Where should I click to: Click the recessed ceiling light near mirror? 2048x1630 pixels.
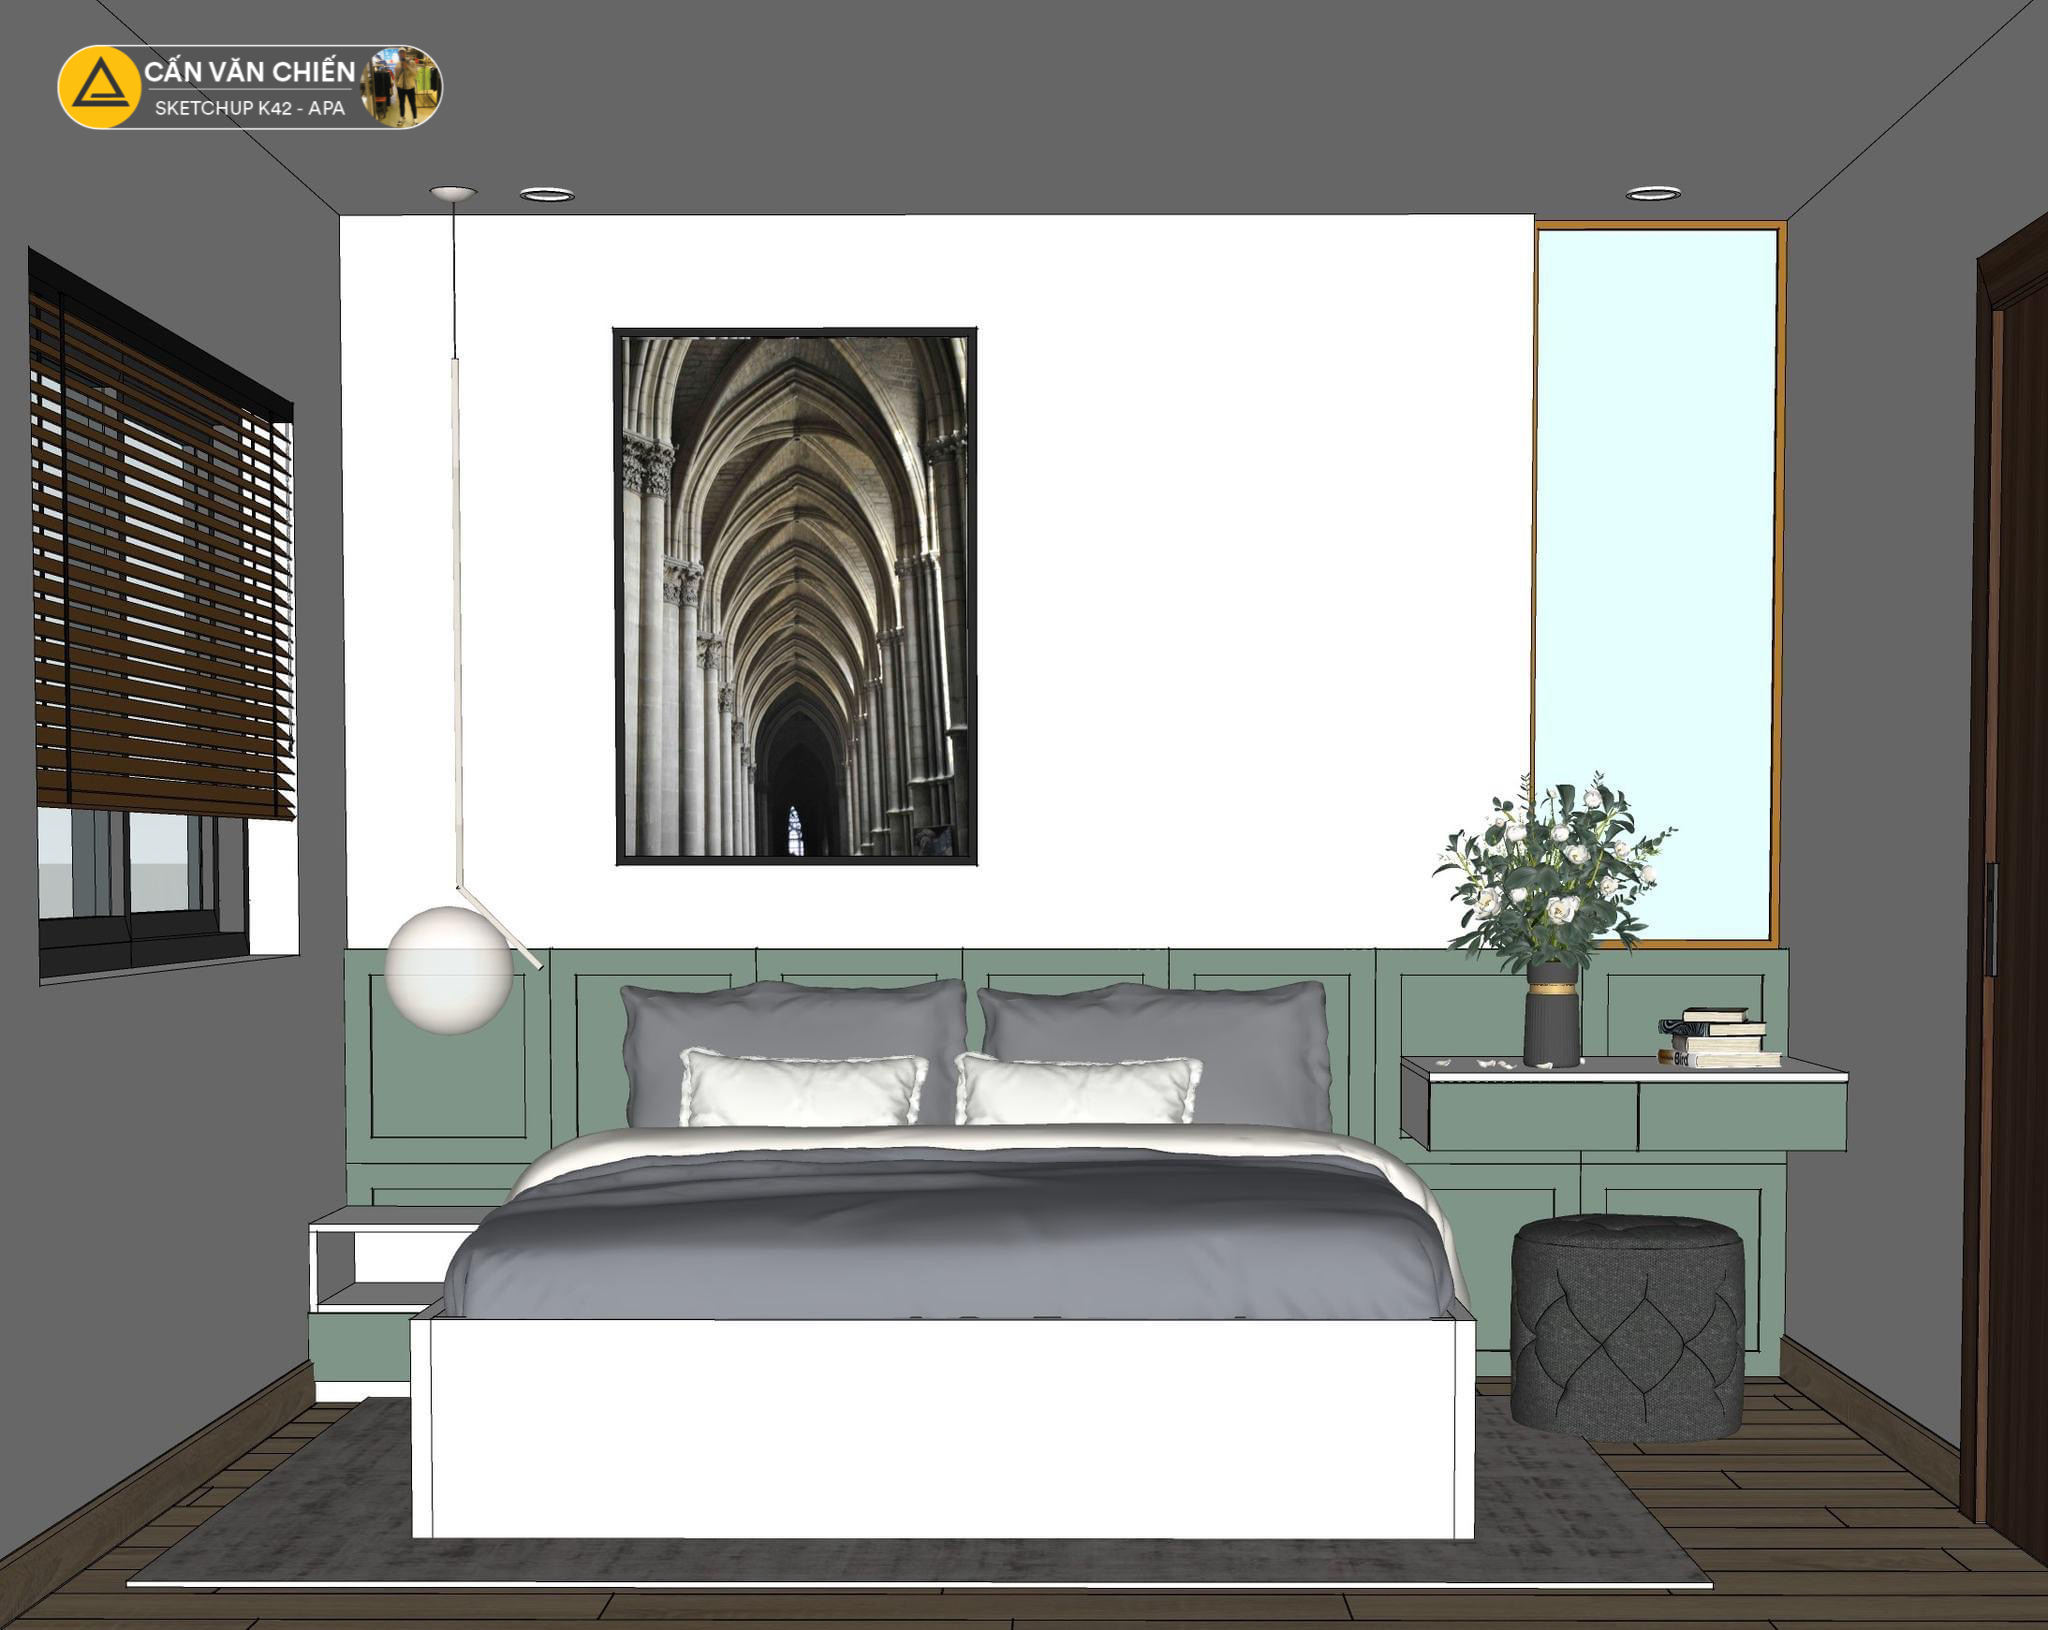[1652, 193]
